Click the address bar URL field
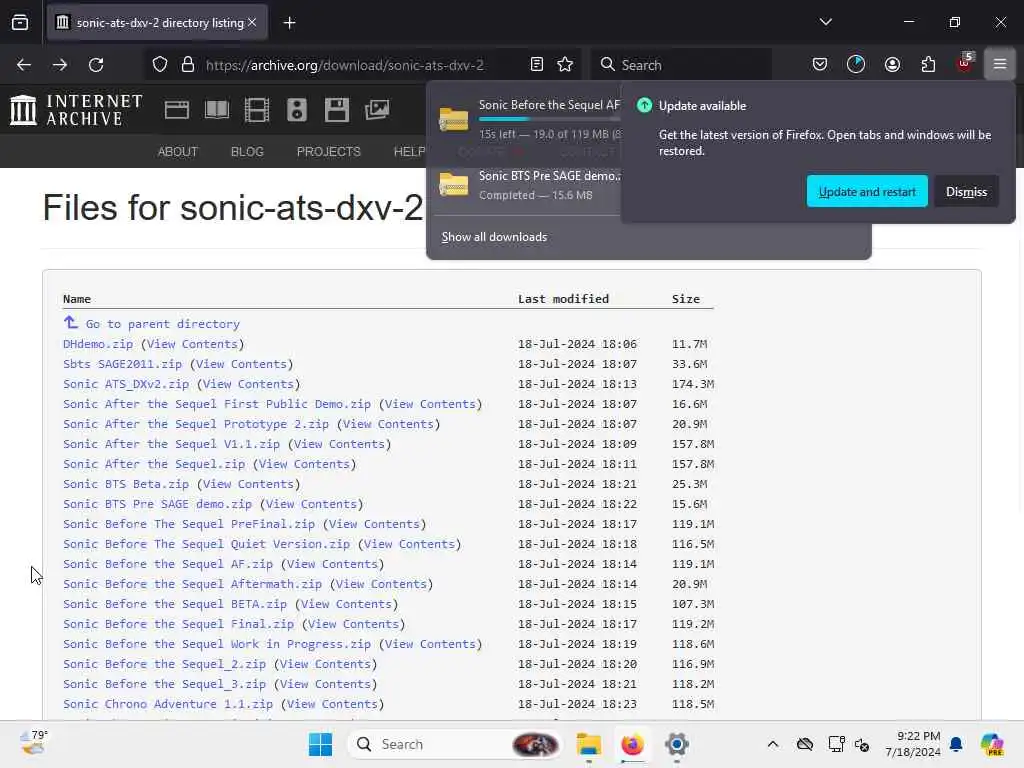This screenshot has width=1024, height=768. tap(344, 65)
